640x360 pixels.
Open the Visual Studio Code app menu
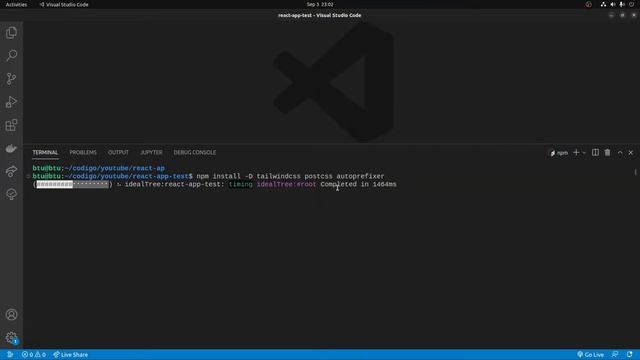(64, 4)
